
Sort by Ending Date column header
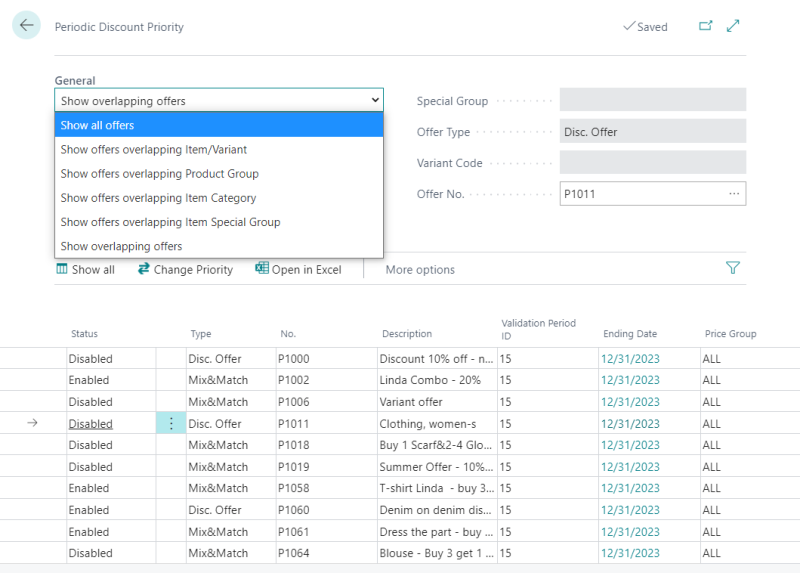point(630,334)
